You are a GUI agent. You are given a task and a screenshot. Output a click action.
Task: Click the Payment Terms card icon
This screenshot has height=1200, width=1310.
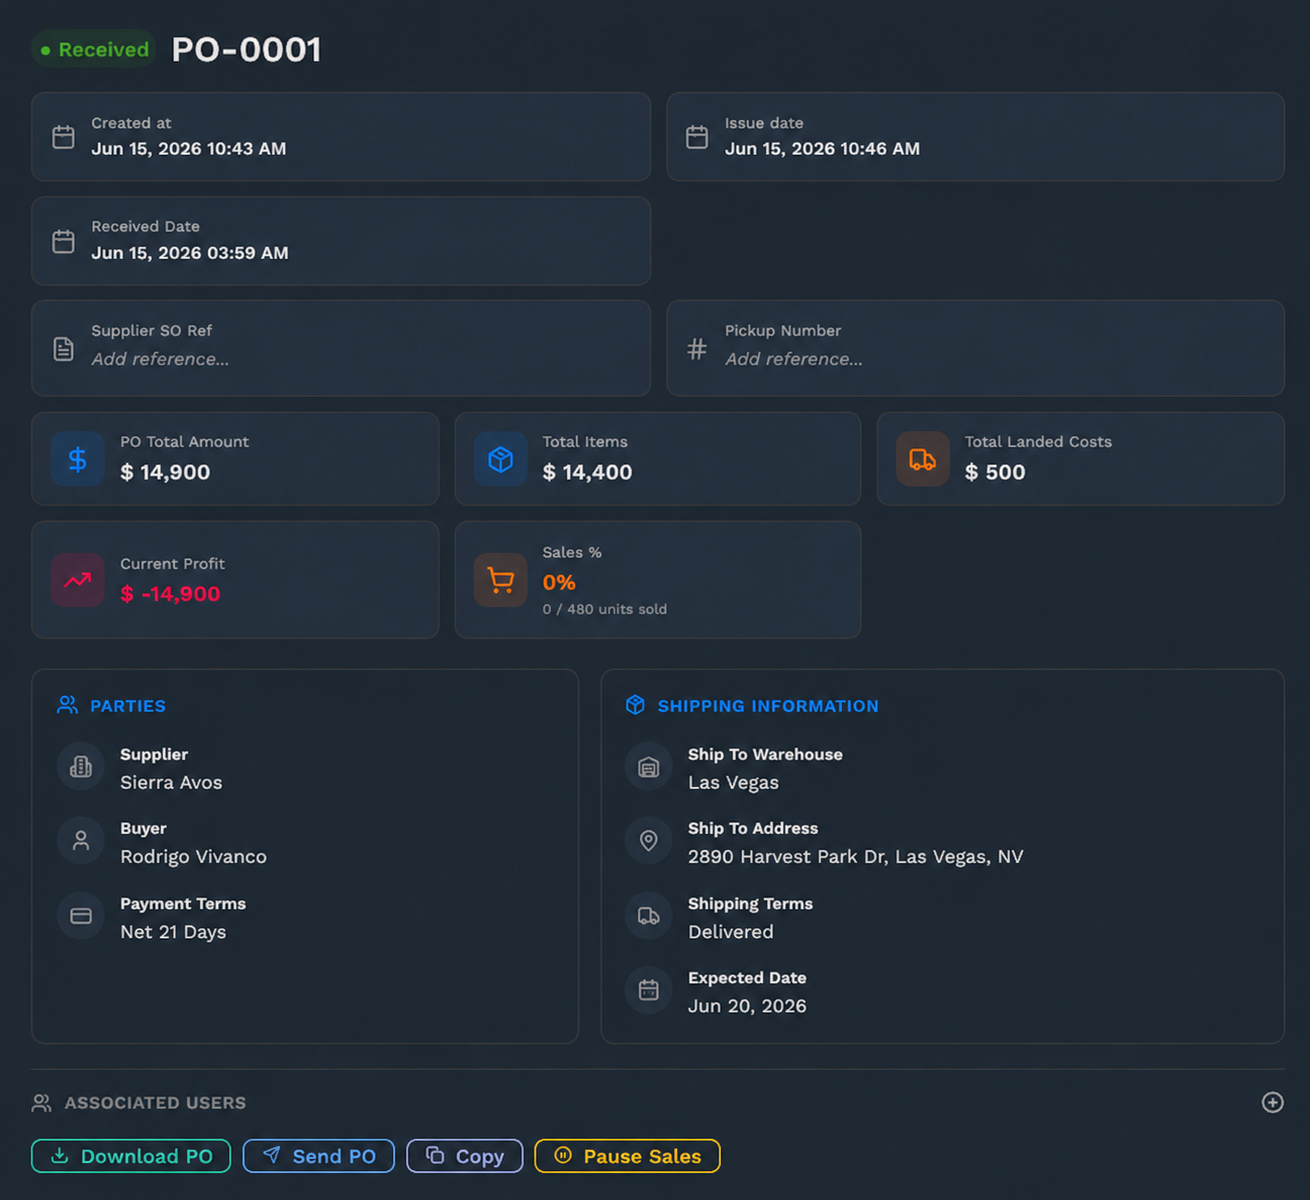(81, 916)
